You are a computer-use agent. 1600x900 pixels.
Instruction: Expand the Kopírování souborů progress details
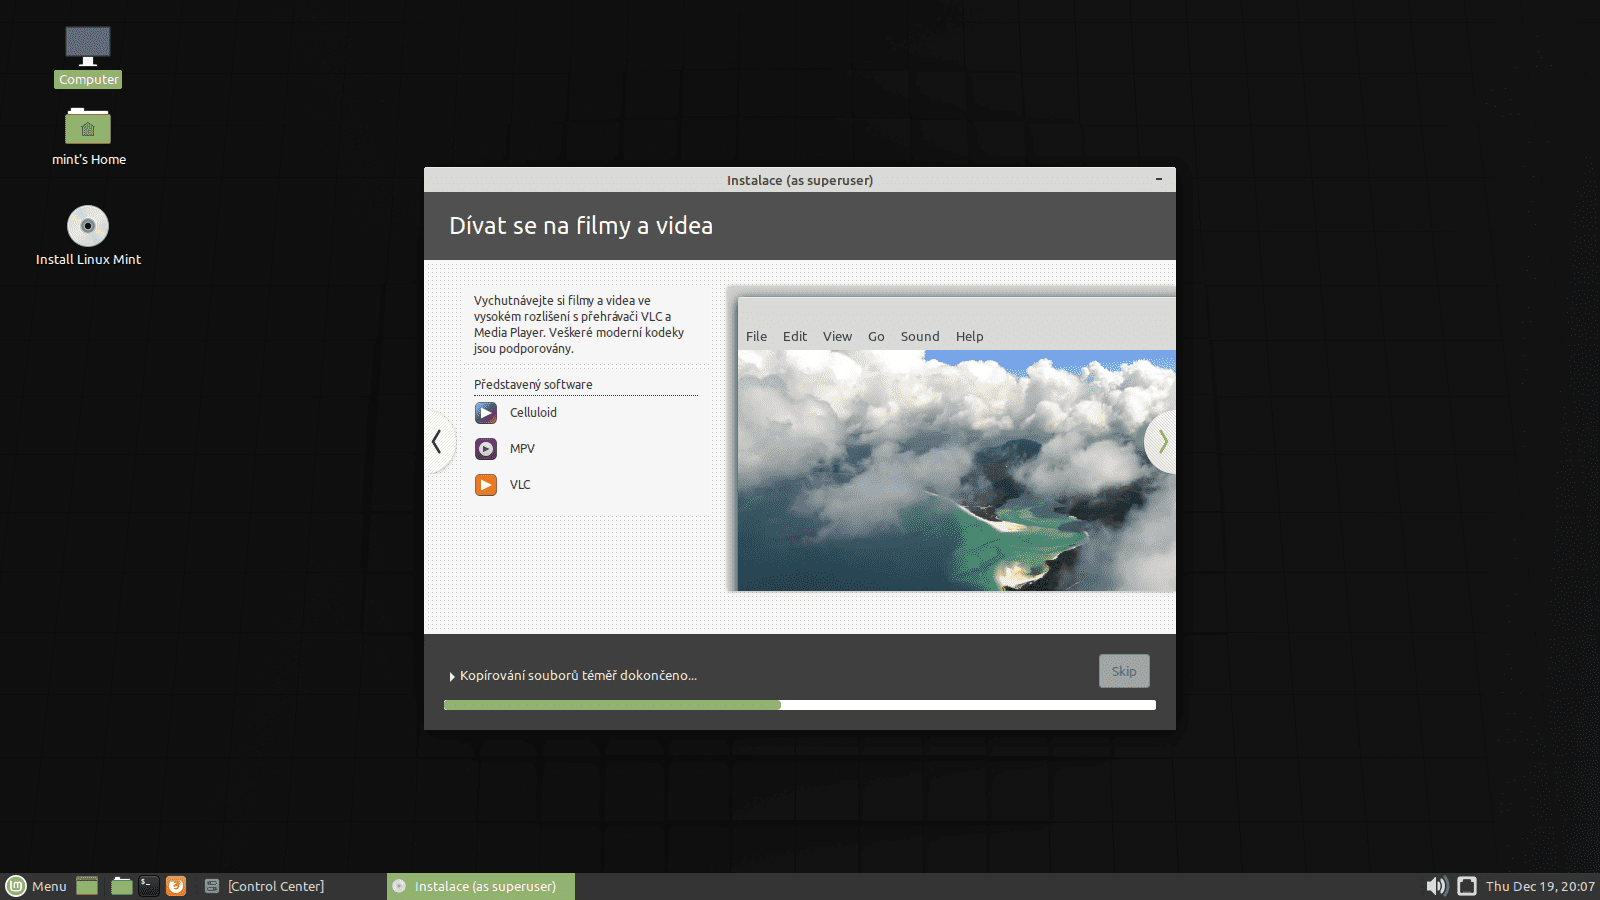pos(452,675)
